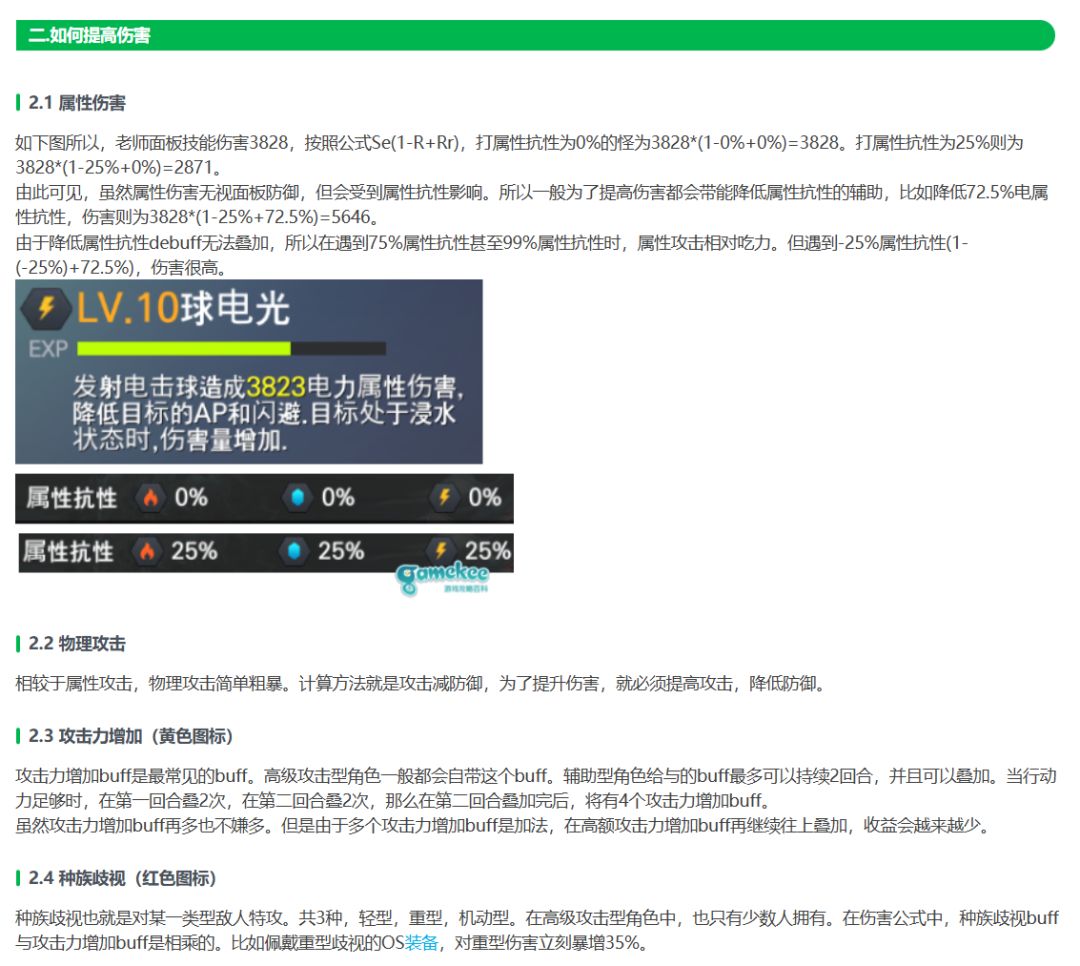Click the lightning icon in 25% resistance row
Viewport: 1080px width, 966px height.
[441, 551]
